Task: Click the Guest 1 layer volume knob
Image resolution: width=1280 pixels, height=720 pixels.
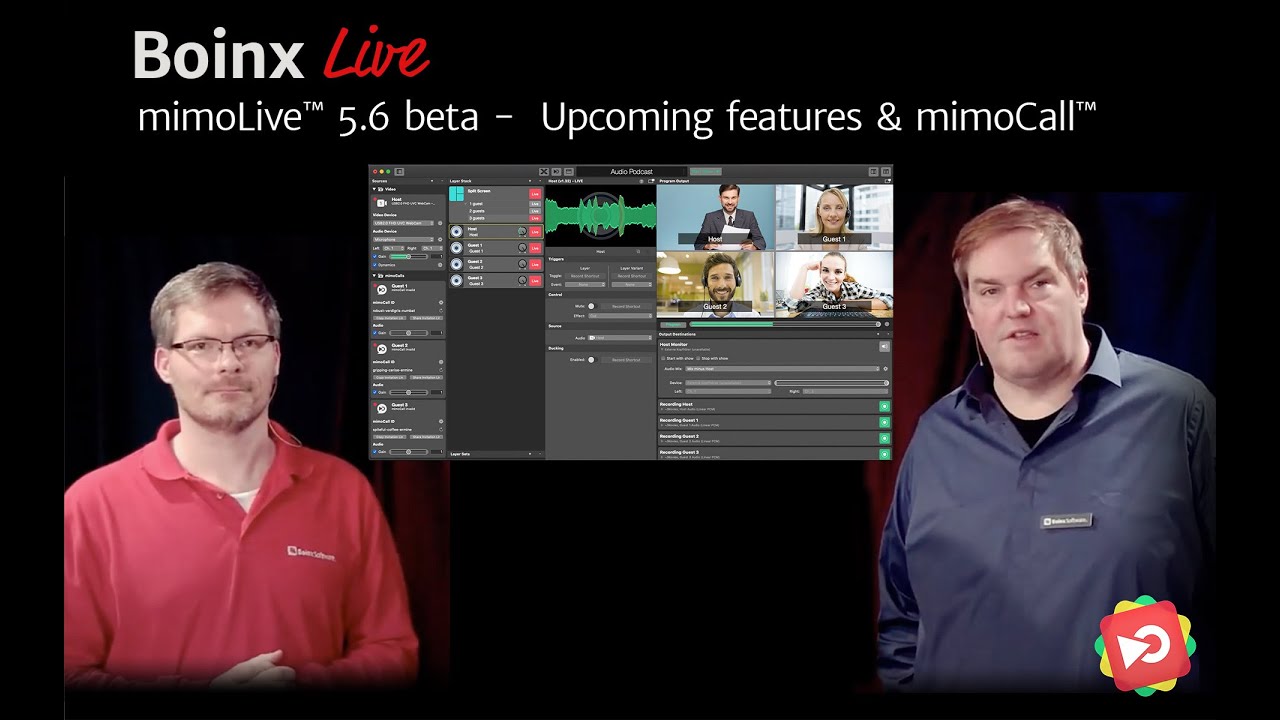Action: pos(522,247)
